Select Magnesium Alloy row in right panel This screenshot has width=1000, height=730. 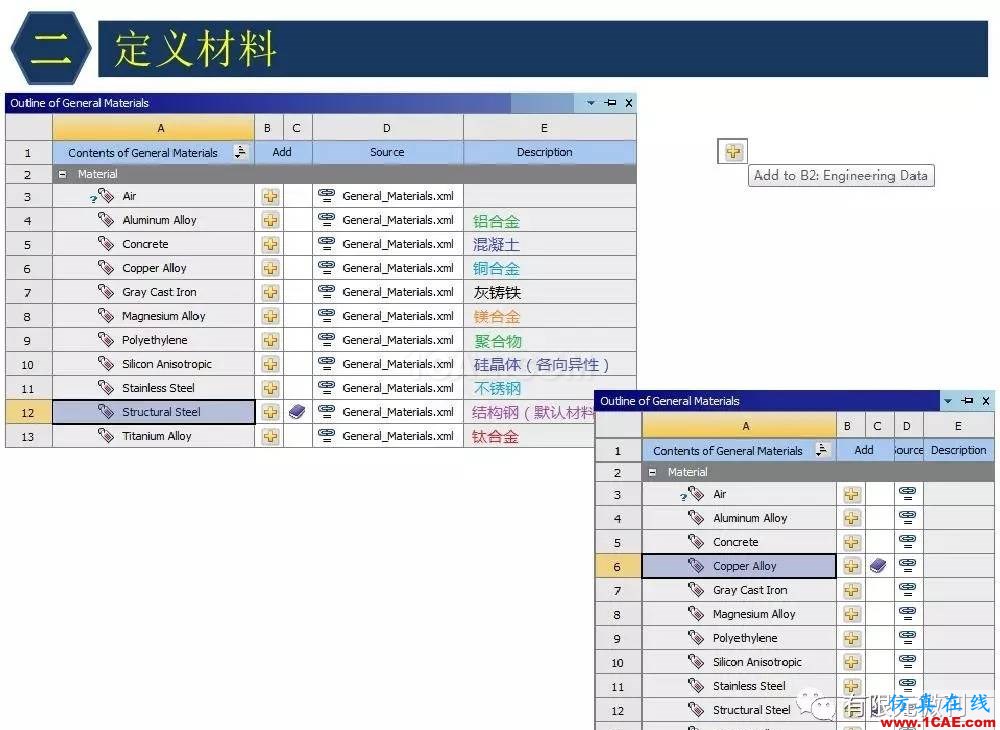click(x=739, y=614)
